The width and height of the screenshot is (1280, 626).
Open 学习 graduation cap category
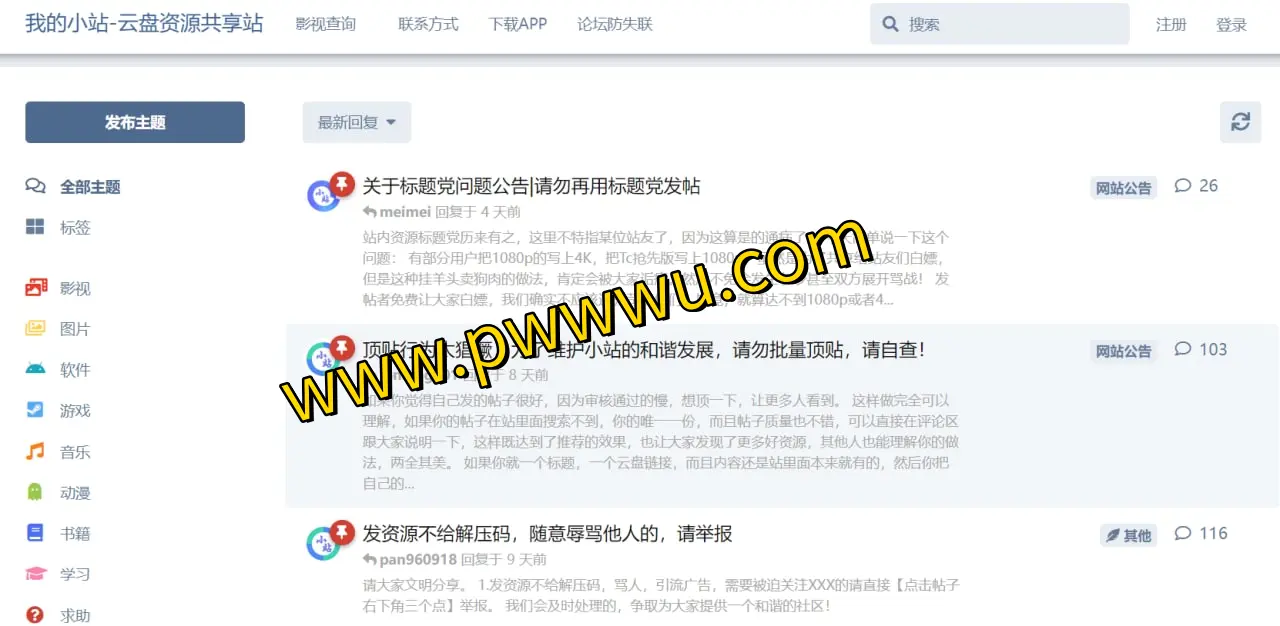pos(36,574)
